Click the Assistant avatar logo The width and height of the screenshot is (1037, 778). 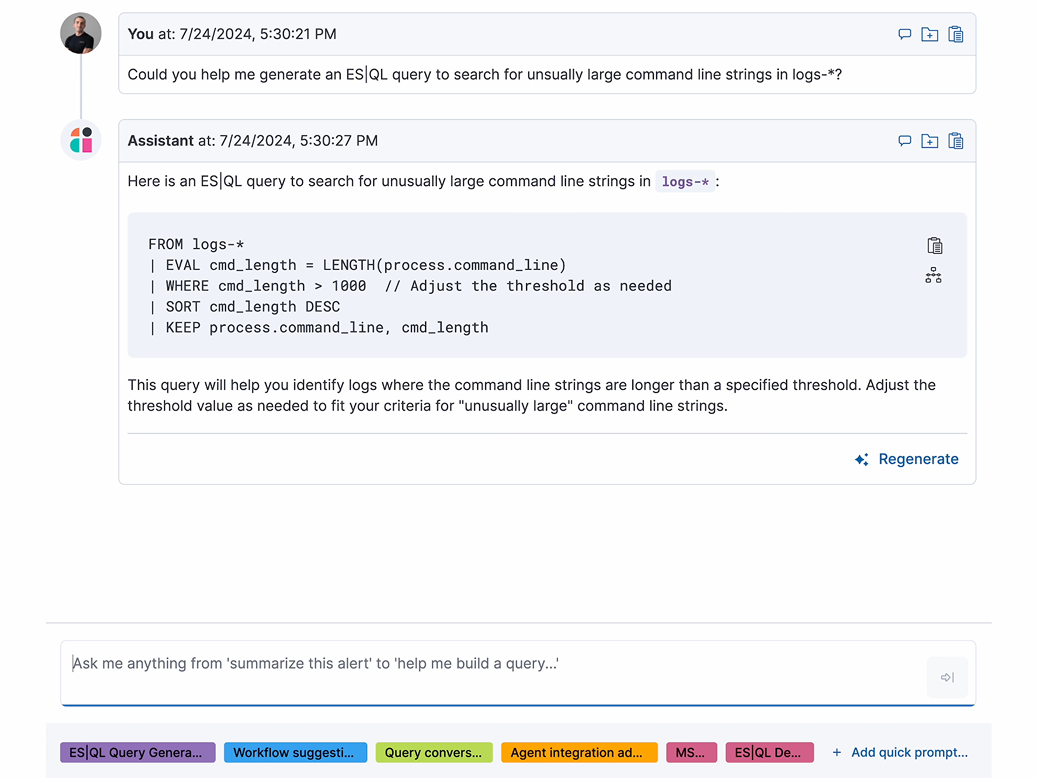pyautogui.click(x=81, y=140)
